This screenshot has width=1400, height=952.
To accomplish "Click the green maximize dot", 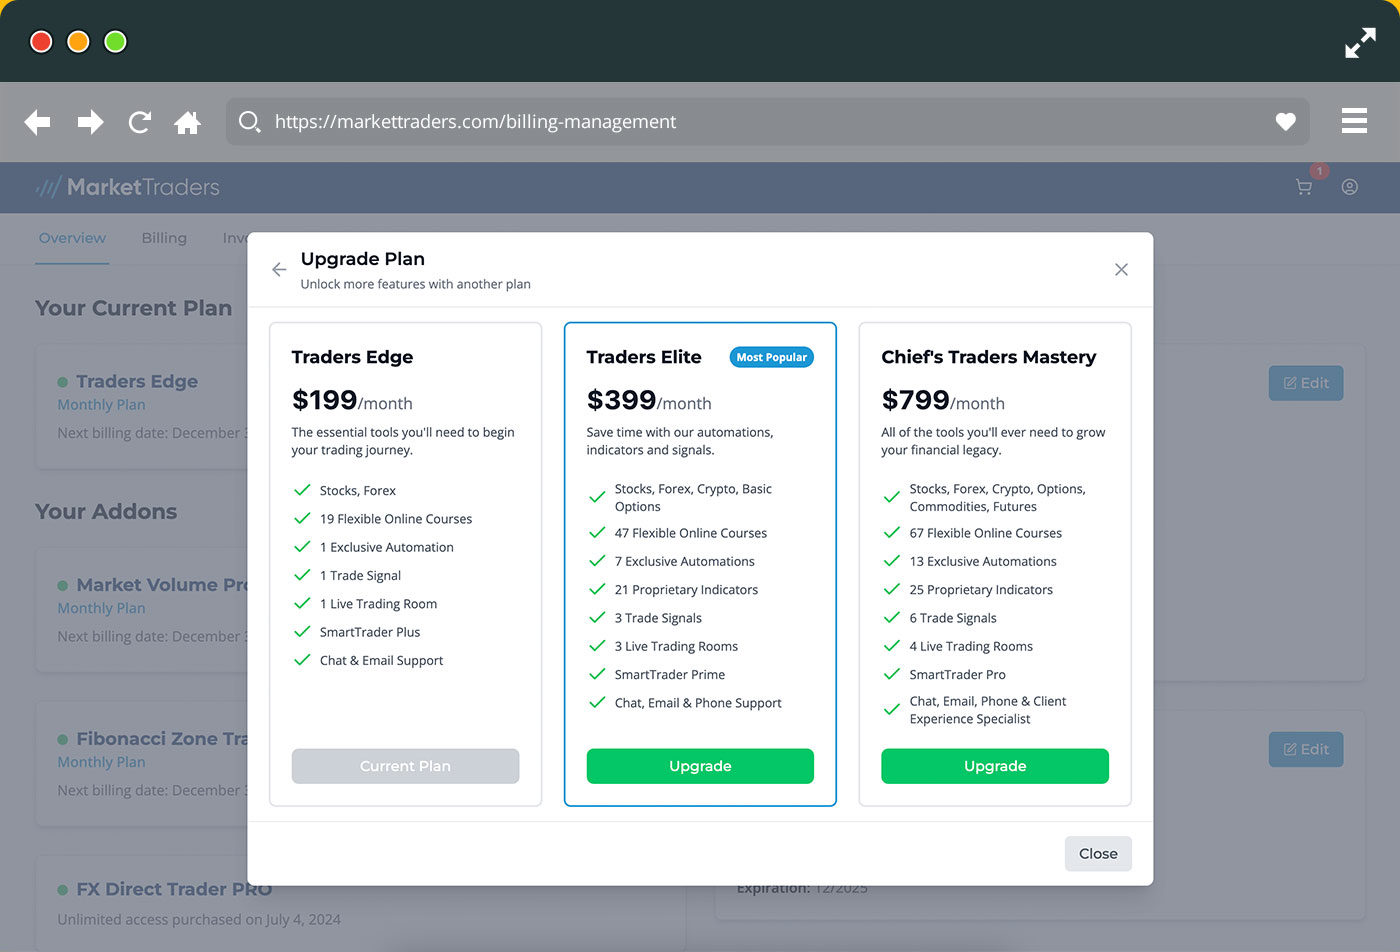I will click(x=115, y=42).
